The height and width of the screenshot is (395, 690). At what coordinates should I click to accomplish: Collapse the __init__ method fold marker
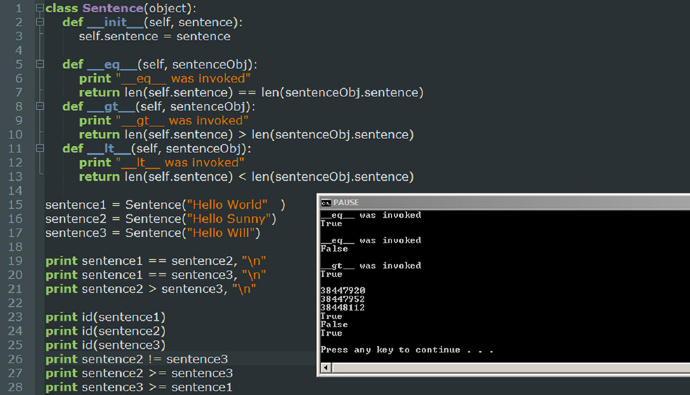[x=40, y=22]
